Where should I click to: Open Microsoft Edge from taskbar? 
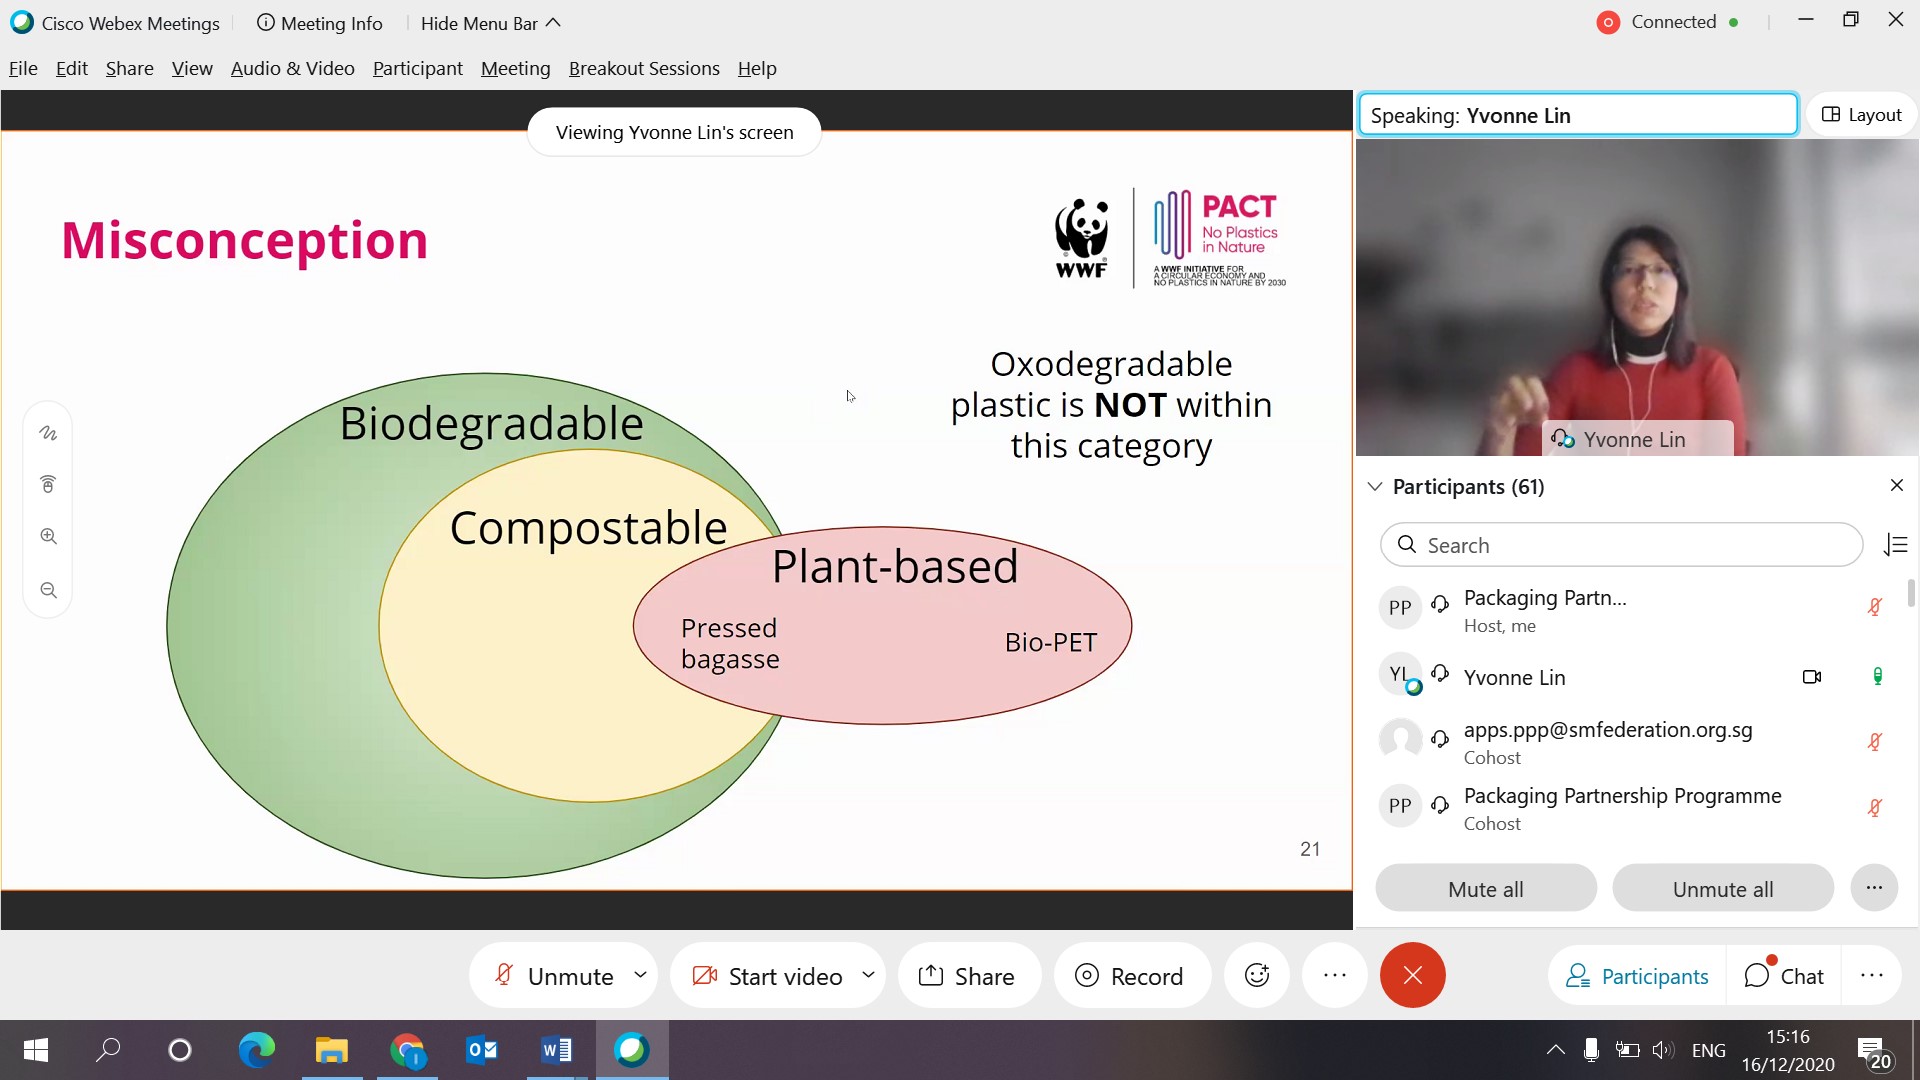click(256, 1050)
